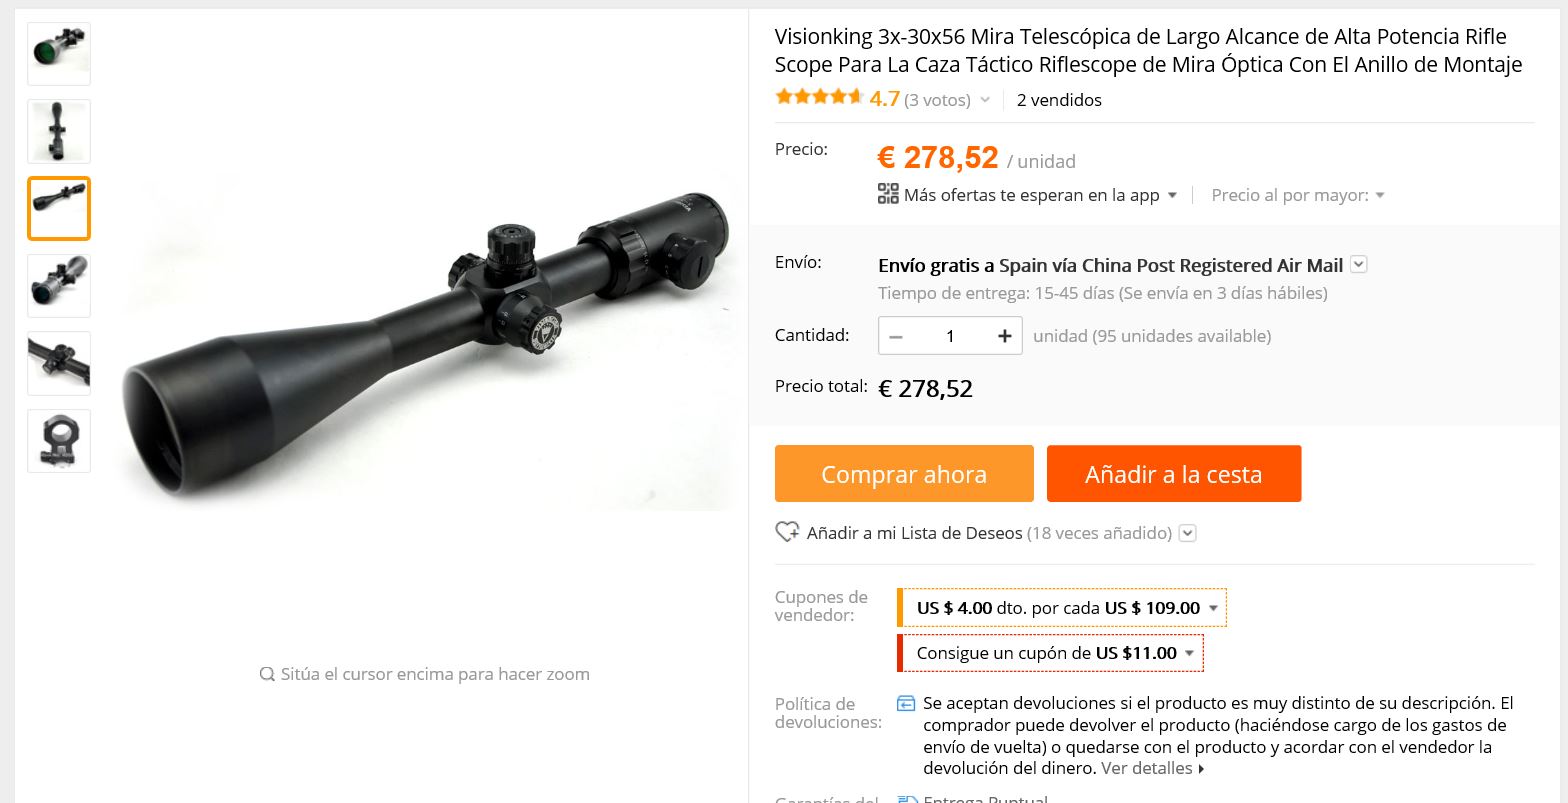Expand the votes rating dropdown arrow
This screenshot has height=803, width=1568.
pos(985,100)
